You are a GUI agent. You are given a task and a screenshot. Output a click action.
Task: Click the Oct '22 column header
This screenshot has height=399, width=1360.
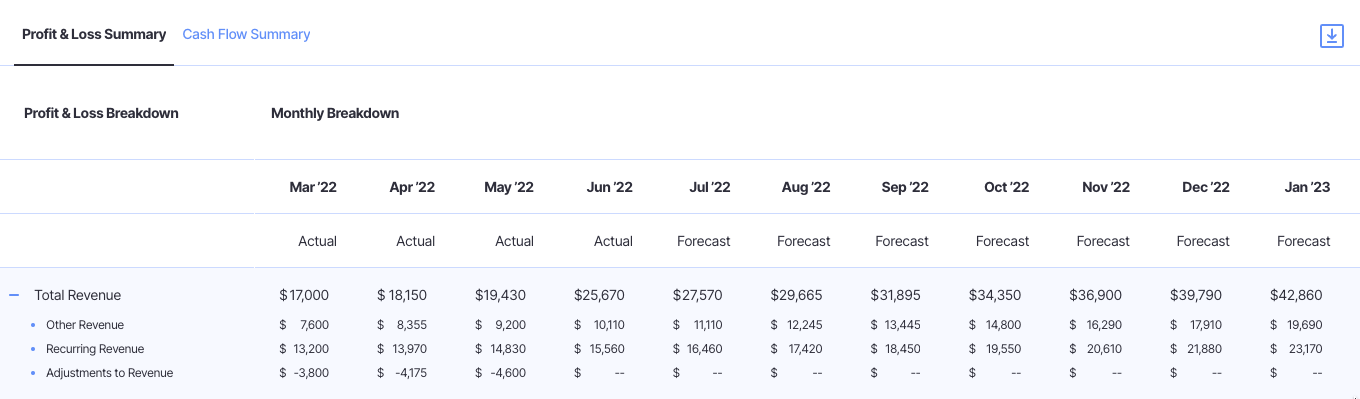point(1007,187)
